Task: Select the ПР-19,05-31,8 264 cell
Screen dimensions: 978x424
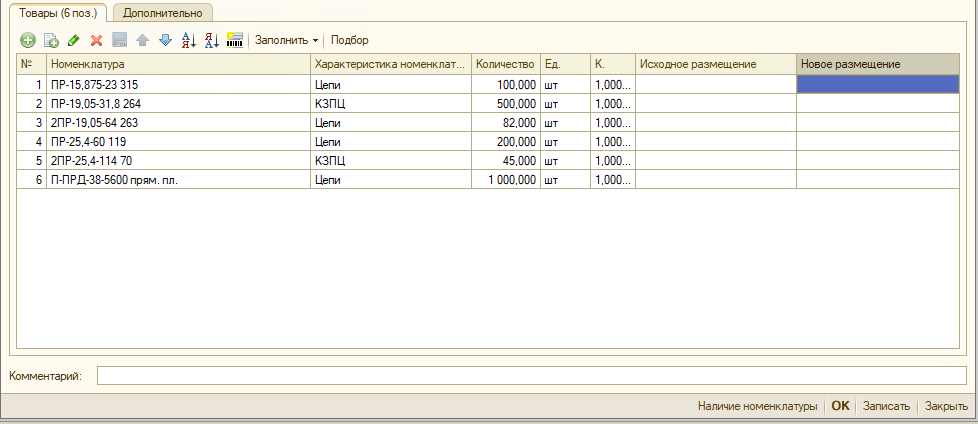Action: (x=178, y=104)
